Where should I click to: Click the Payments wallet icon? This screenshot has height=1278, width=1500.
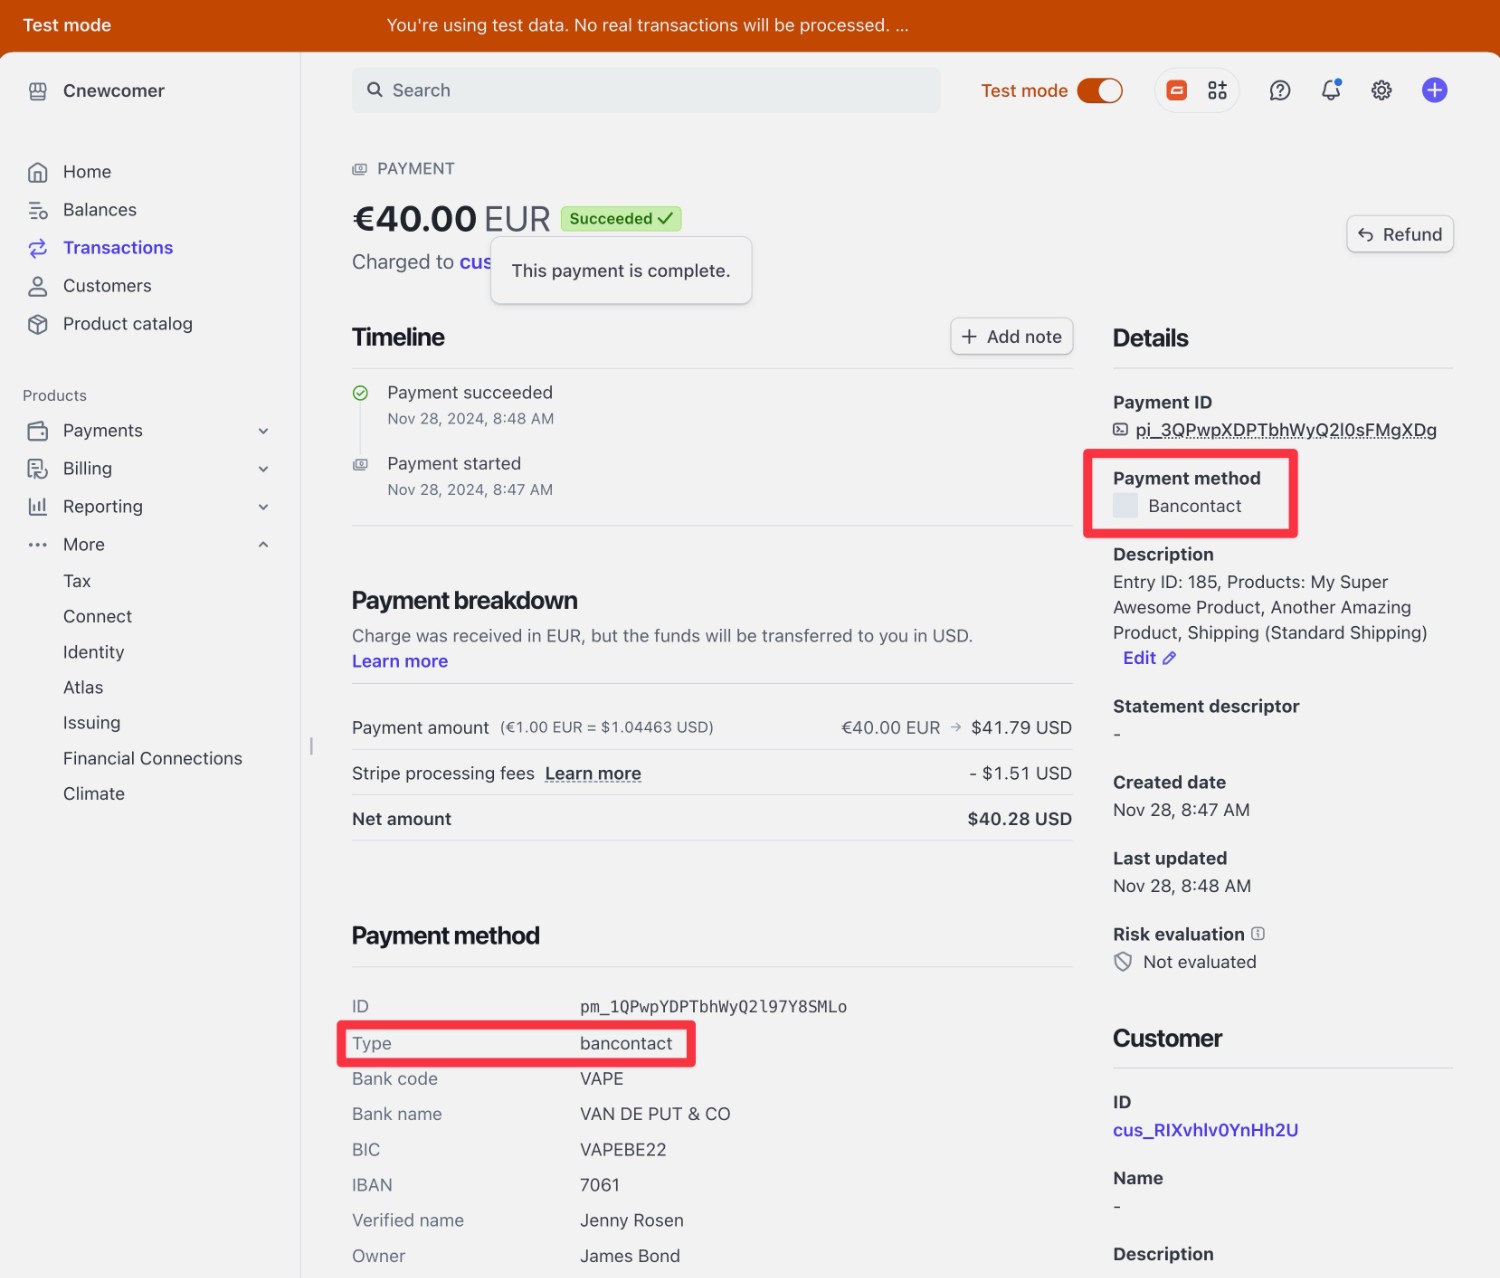point(38,431)
